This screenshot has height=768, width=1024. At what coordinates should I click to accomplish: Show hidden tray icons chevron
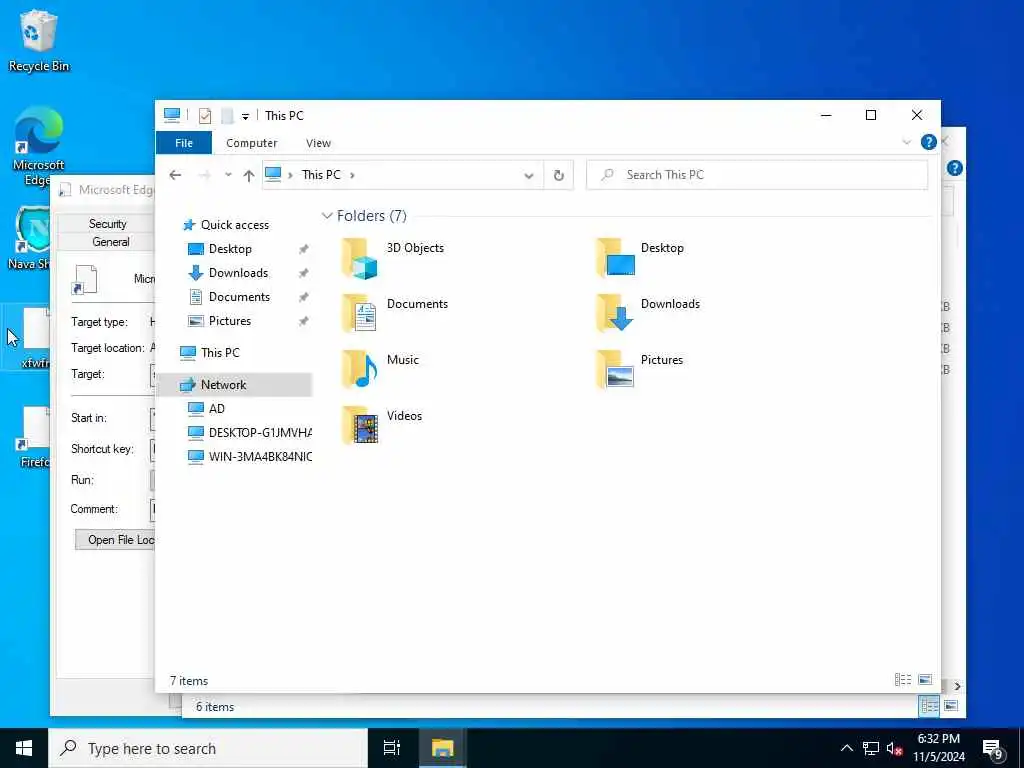pyautogui.click(x=846, y=748)
